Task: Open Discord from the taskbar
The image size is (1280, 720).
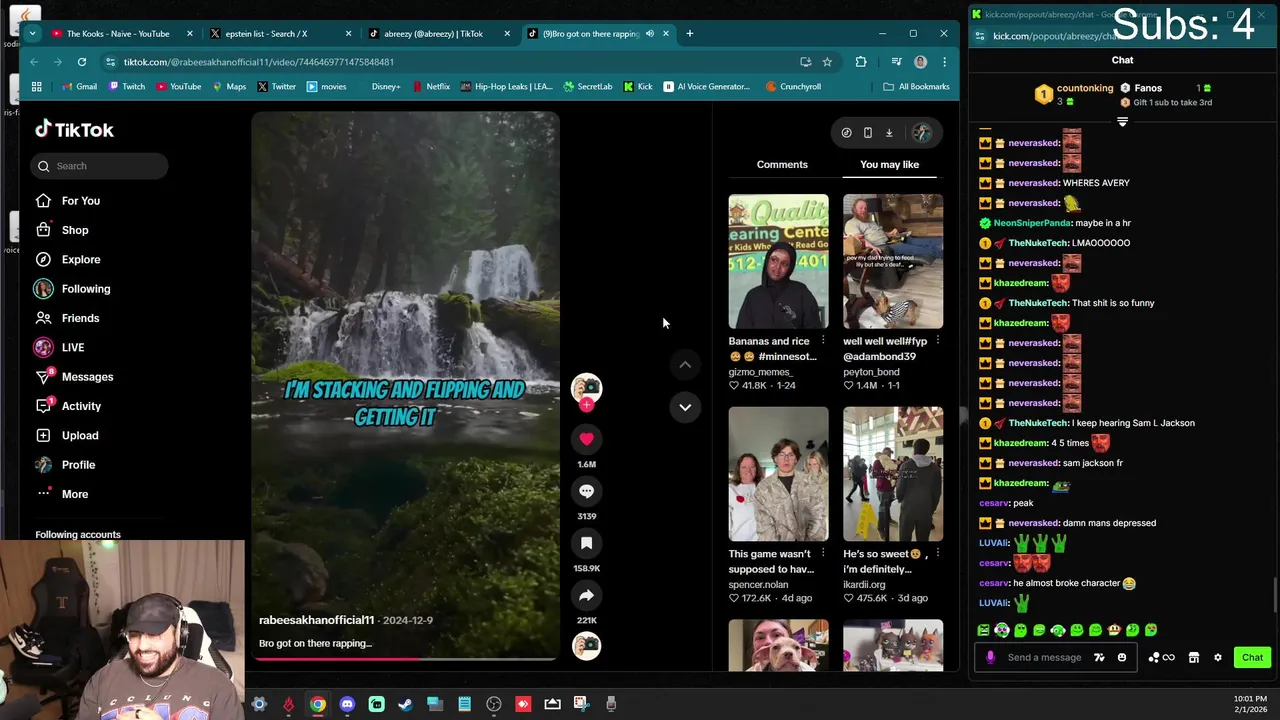Action: (x=347, y=704)
